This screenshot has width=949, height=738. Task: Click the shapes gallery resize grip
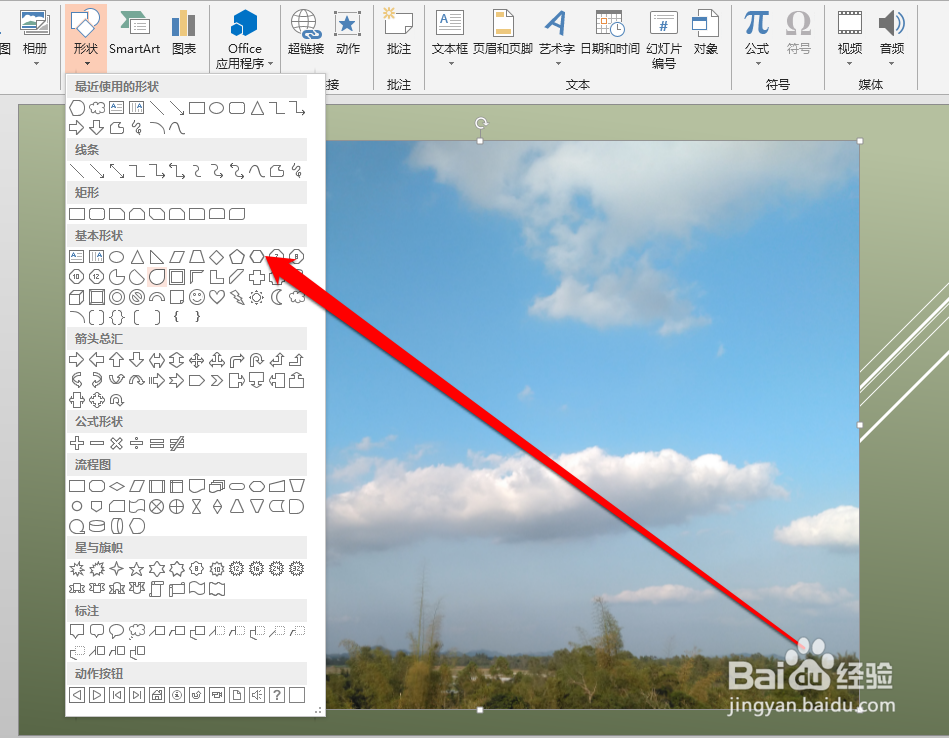pyautogui.click(x=318, y=711)
